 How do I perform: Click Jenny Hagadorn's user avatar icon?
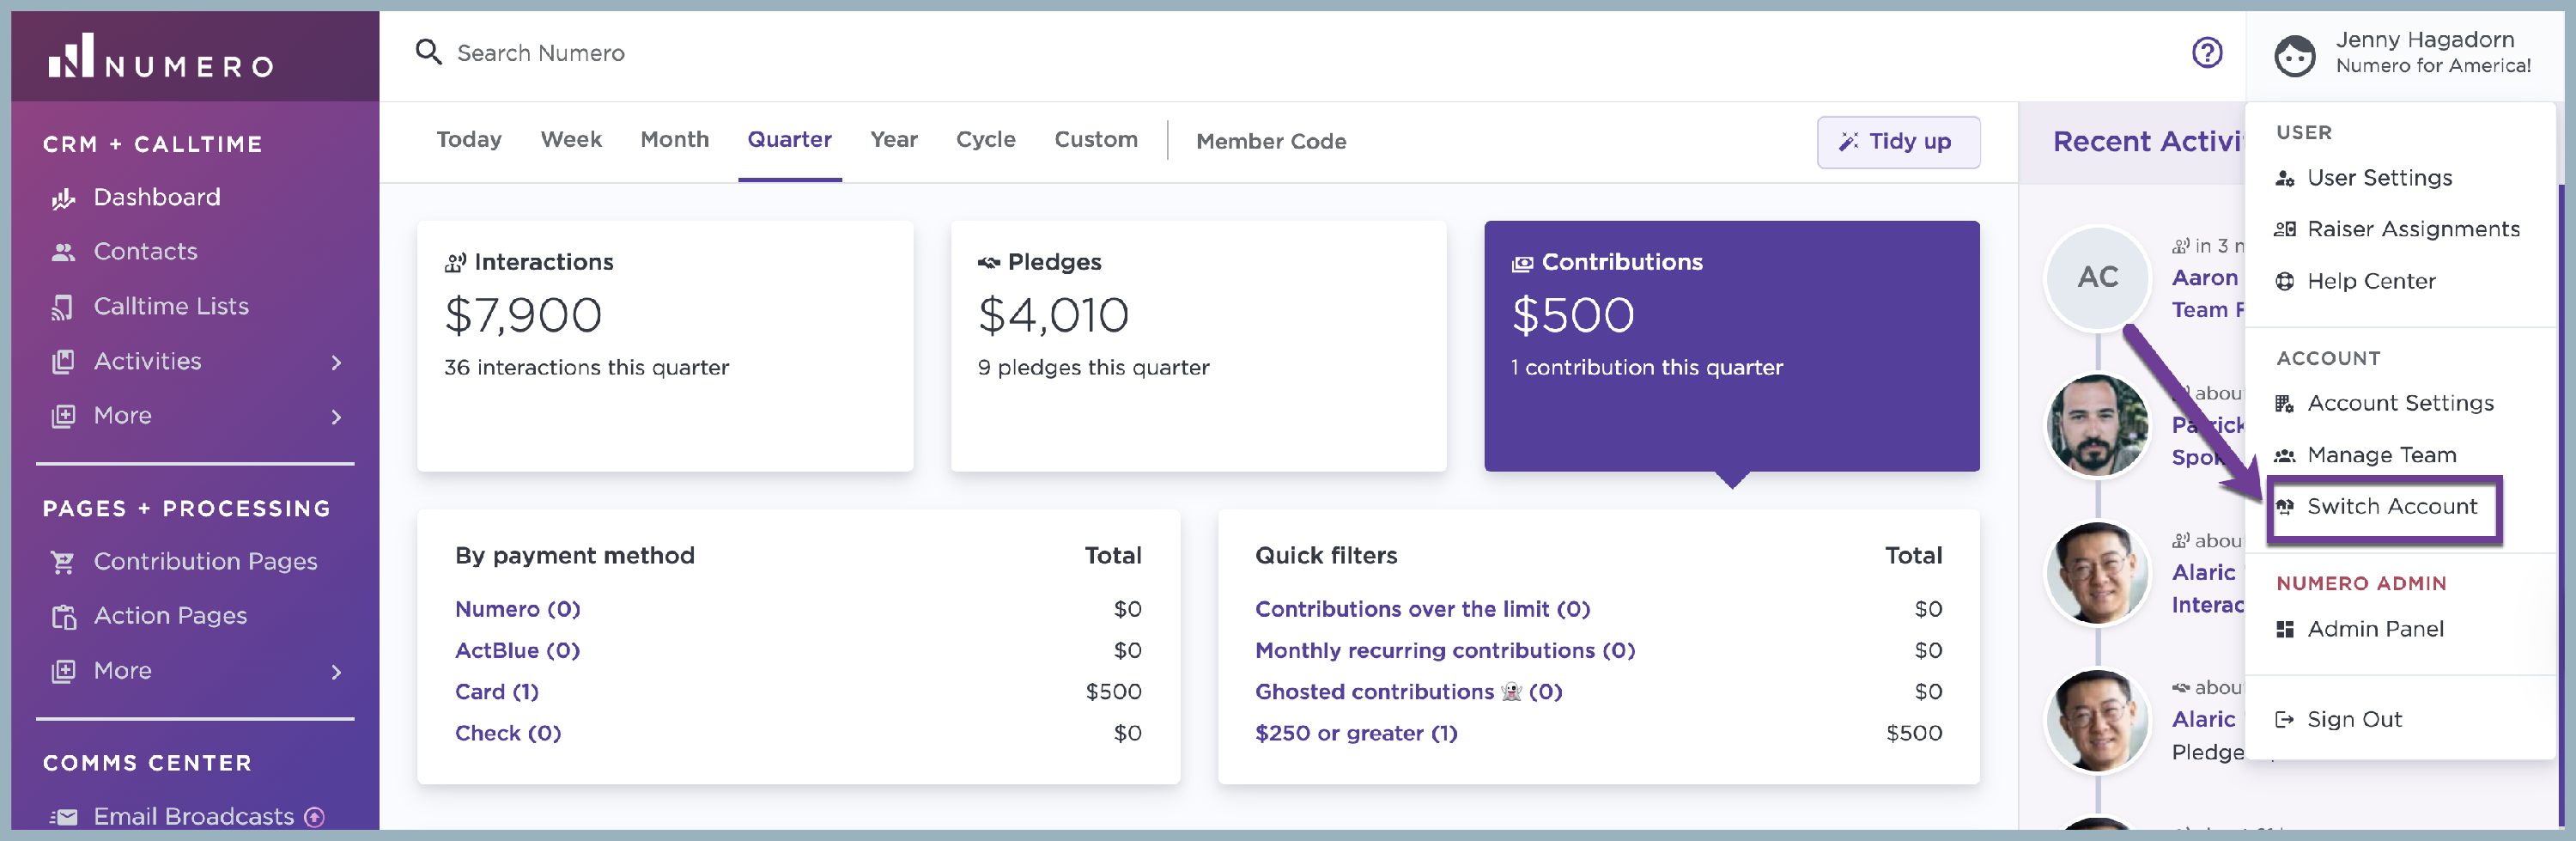click(x=2294, y=55)
